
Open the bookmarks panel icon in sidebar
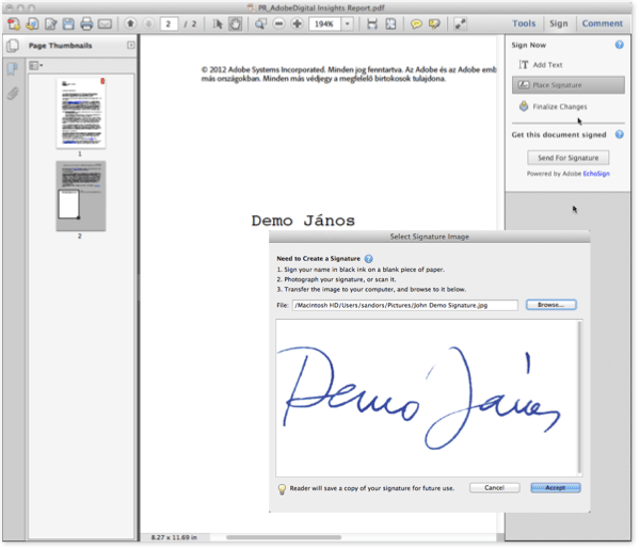click(x=12, y=69)
